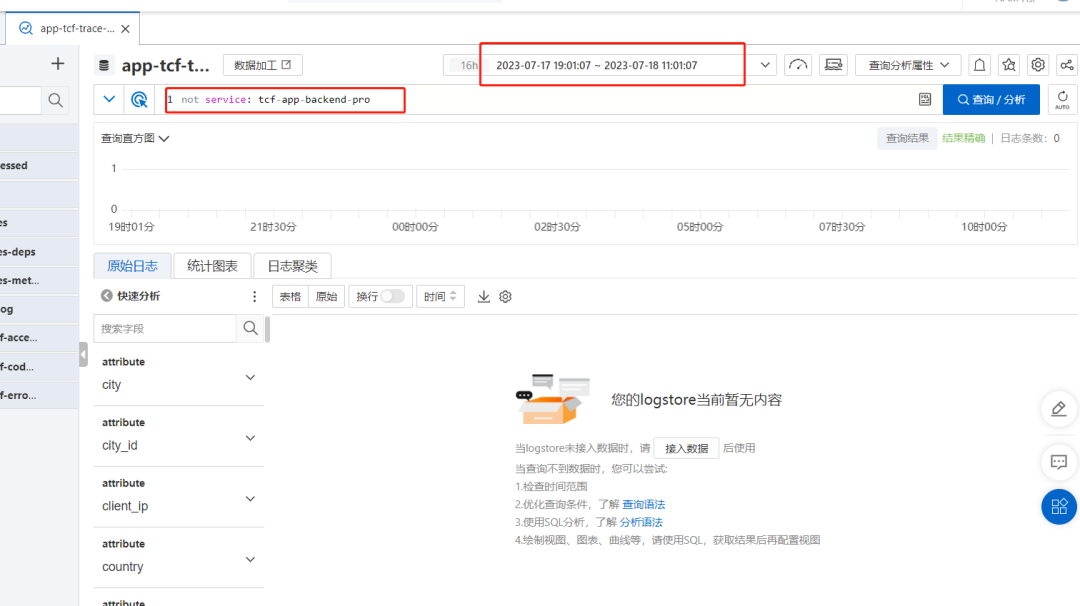This screenshot has height=606, width=1080.
Task: Click the AUTO refresh icon
Action: click(1063, 100)
